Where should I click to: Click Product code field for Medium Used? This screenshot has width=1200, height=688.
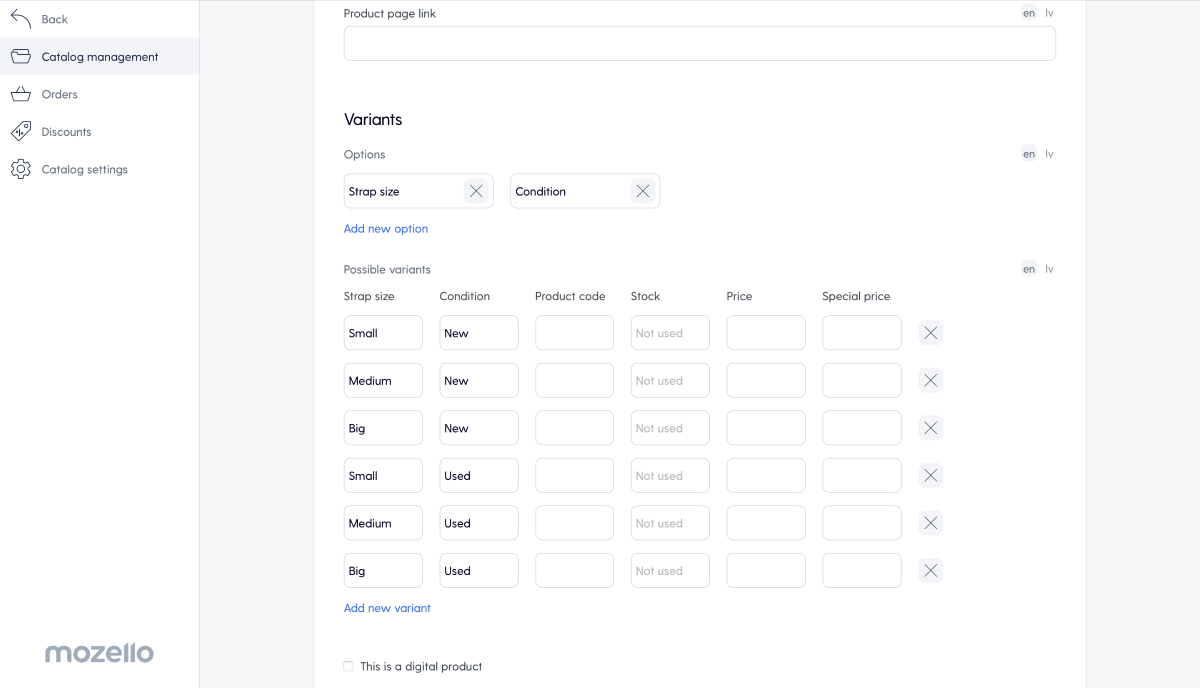[x=574, y=523]
